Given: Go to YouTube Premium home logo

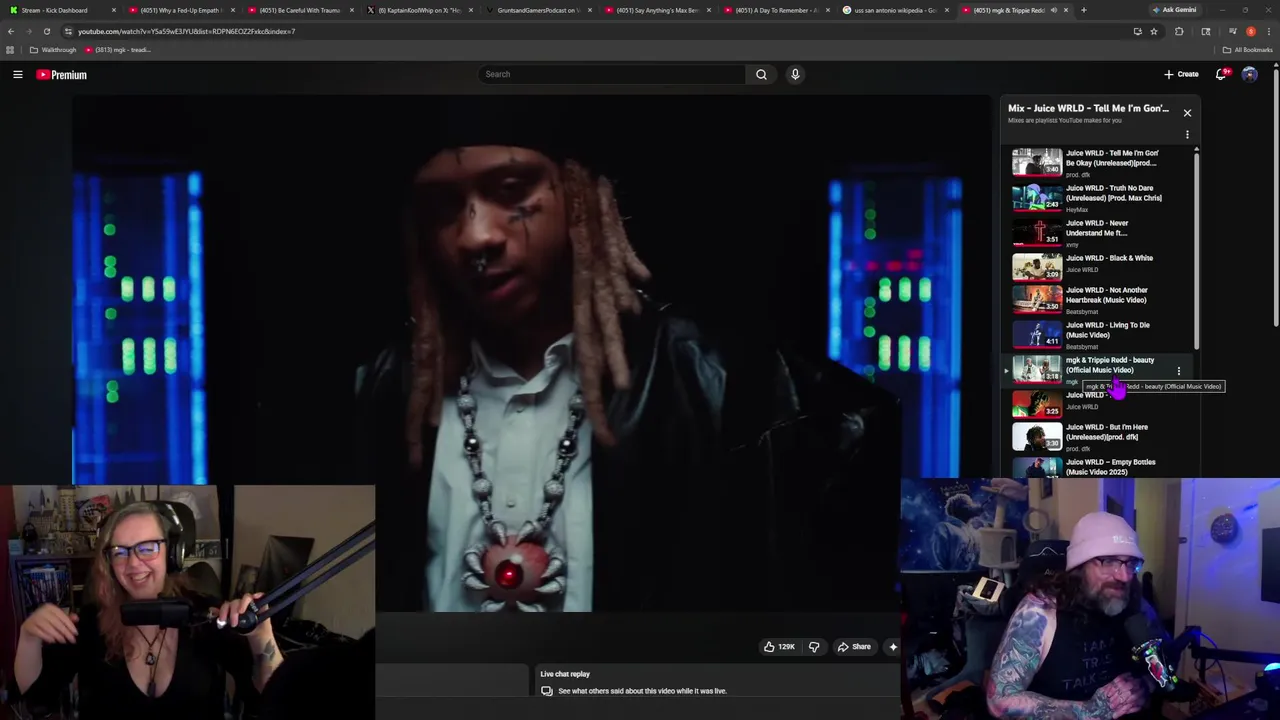Looking at the screenshot, I should tap(62, 74).
